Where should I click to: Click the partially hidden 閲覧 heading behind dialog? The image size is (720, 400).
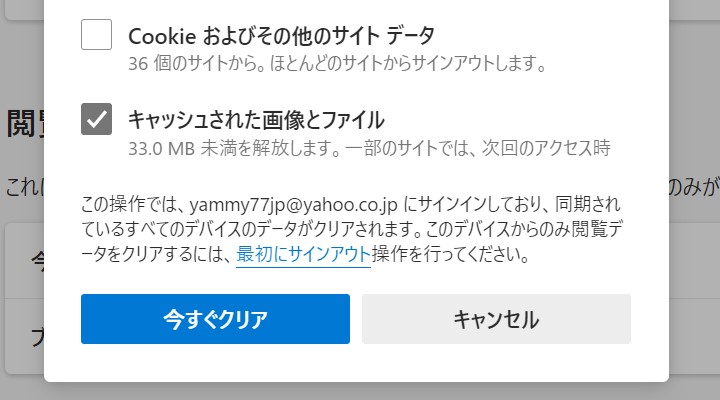25,124
